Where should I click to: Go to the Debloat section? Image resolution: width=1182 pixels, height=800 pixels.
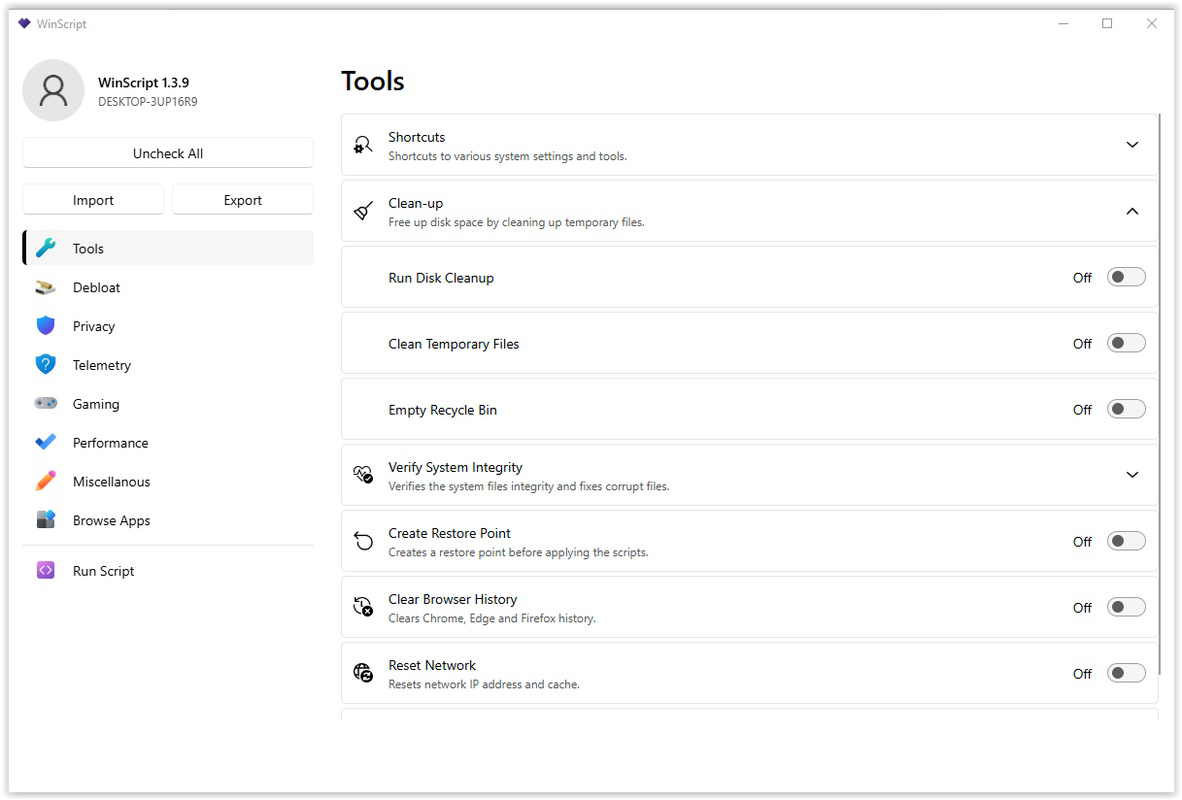pyautogui.click(x=168, y=287)
